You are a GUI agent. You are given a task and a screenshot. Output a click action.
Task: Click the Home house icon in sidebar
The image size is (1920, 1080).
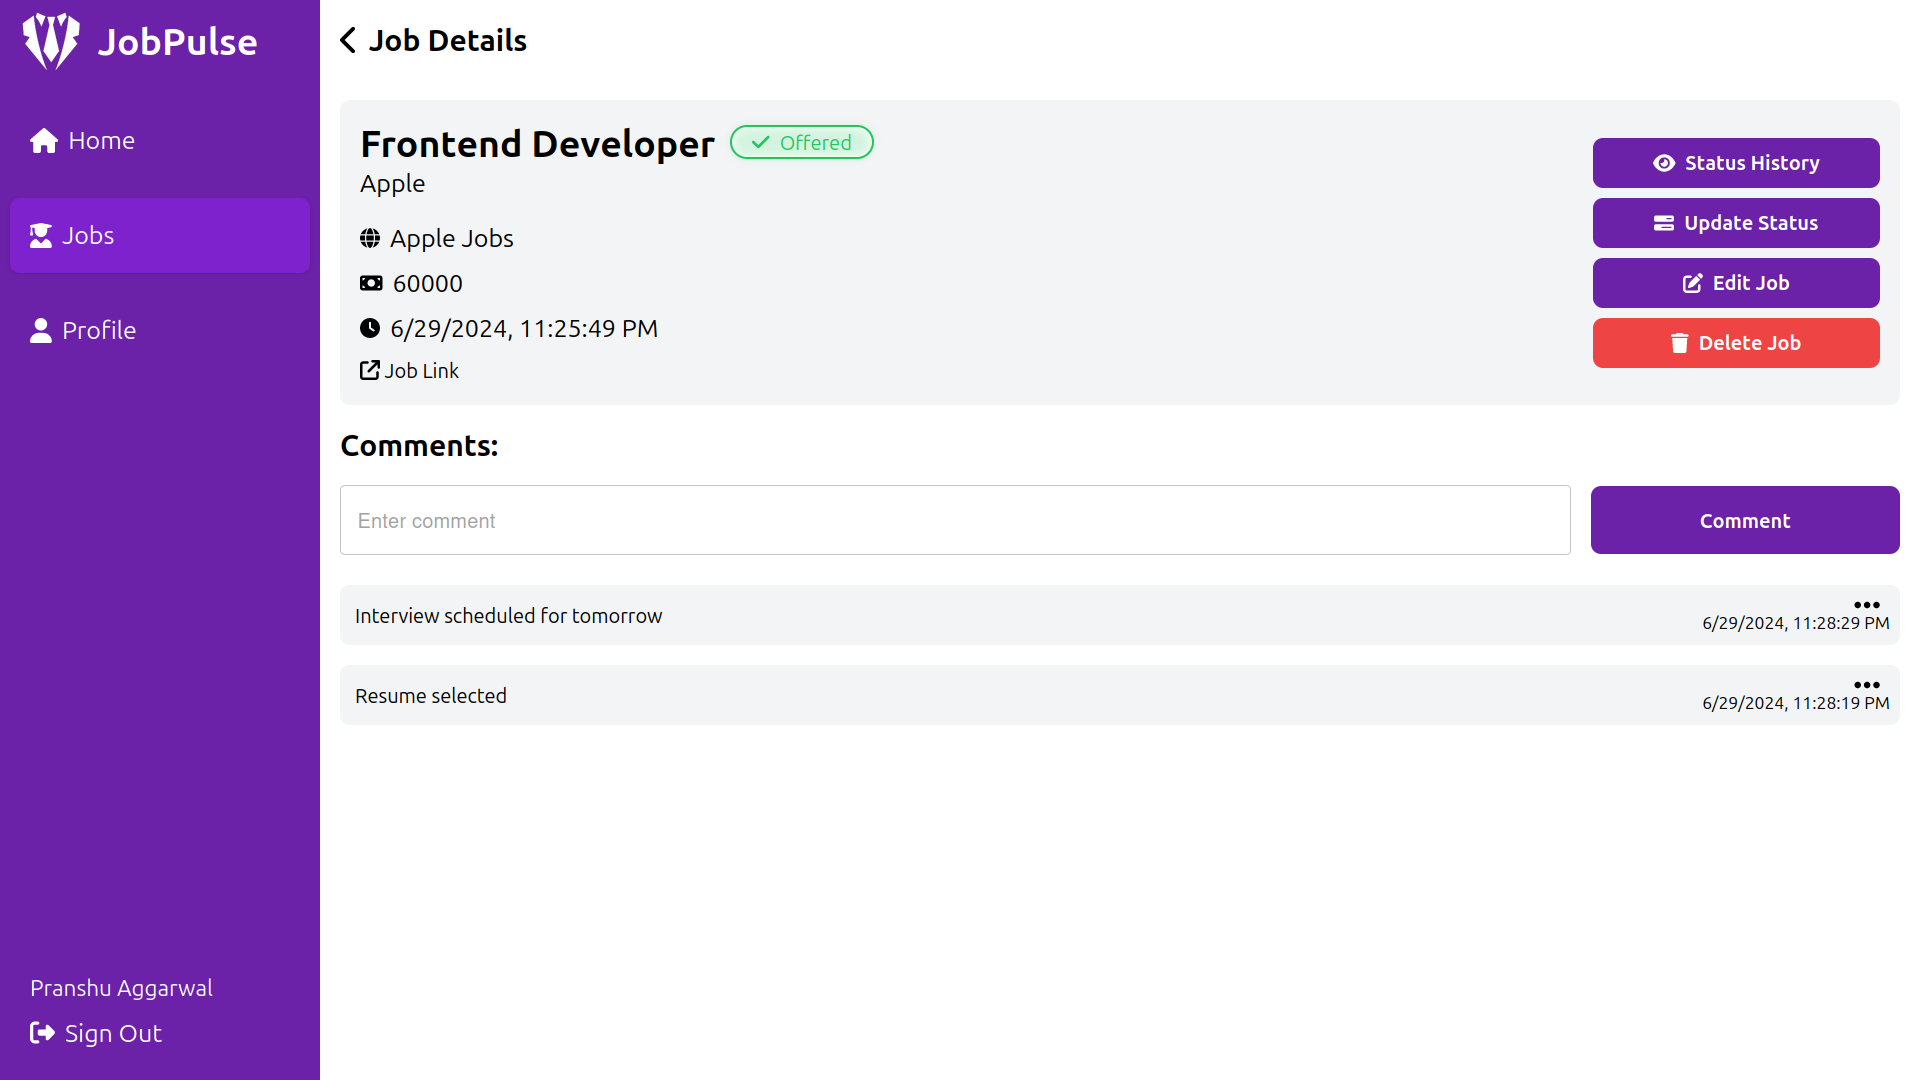44,141
